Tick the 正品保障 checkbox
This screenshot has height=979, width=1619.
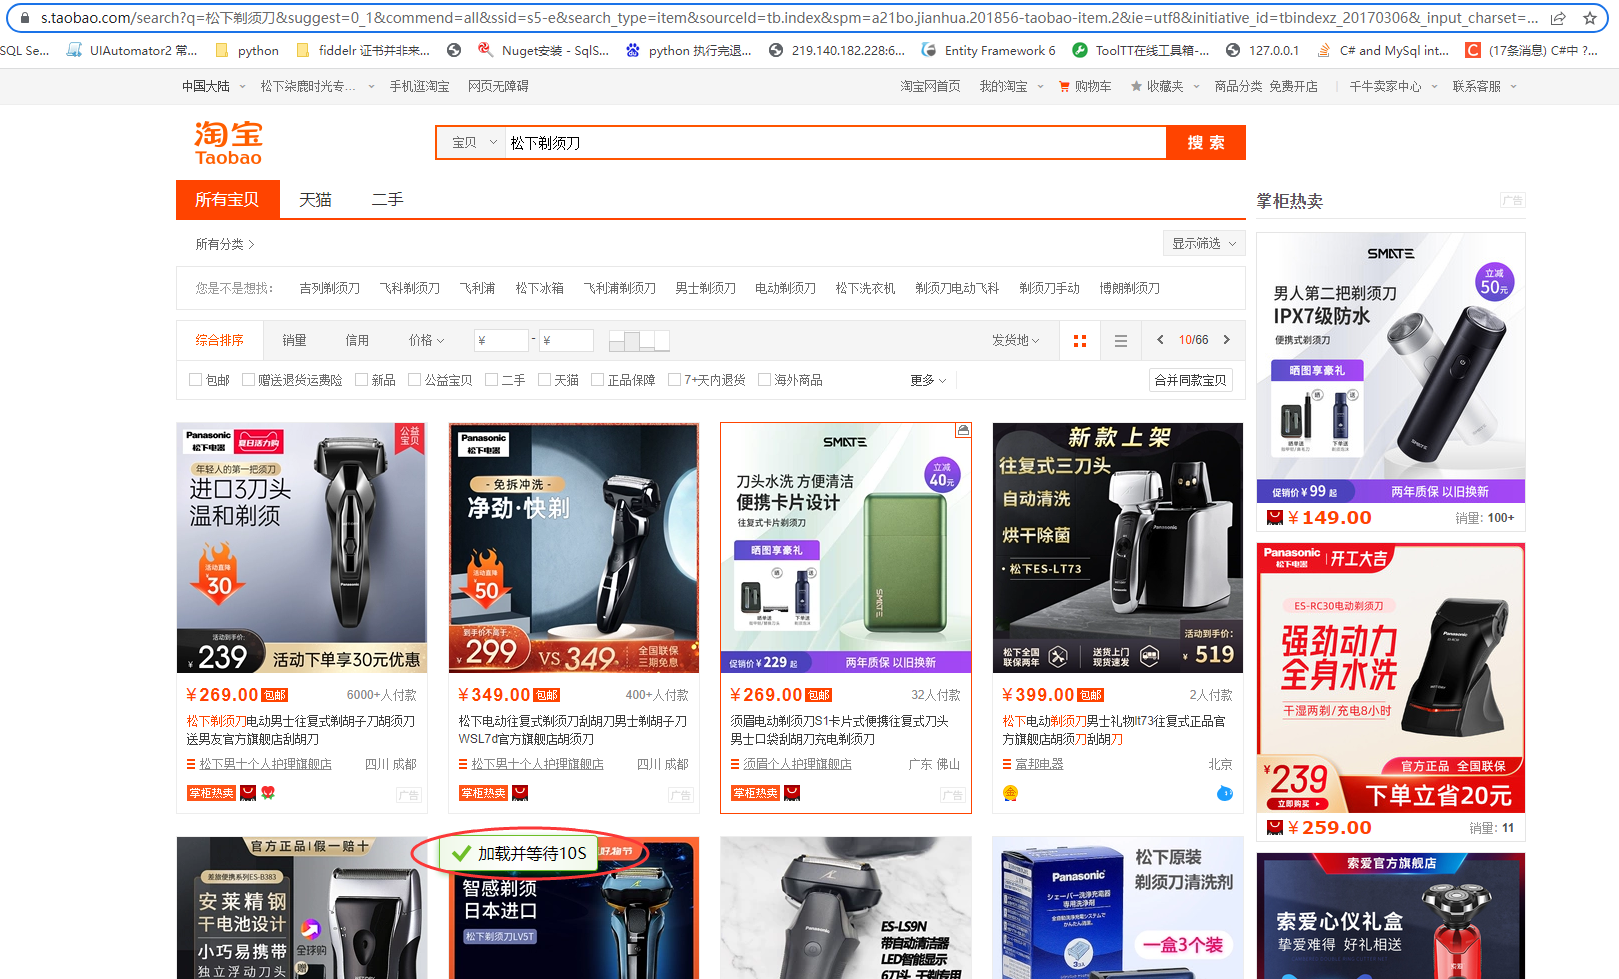pyautogui.click(x=597, y=380)
